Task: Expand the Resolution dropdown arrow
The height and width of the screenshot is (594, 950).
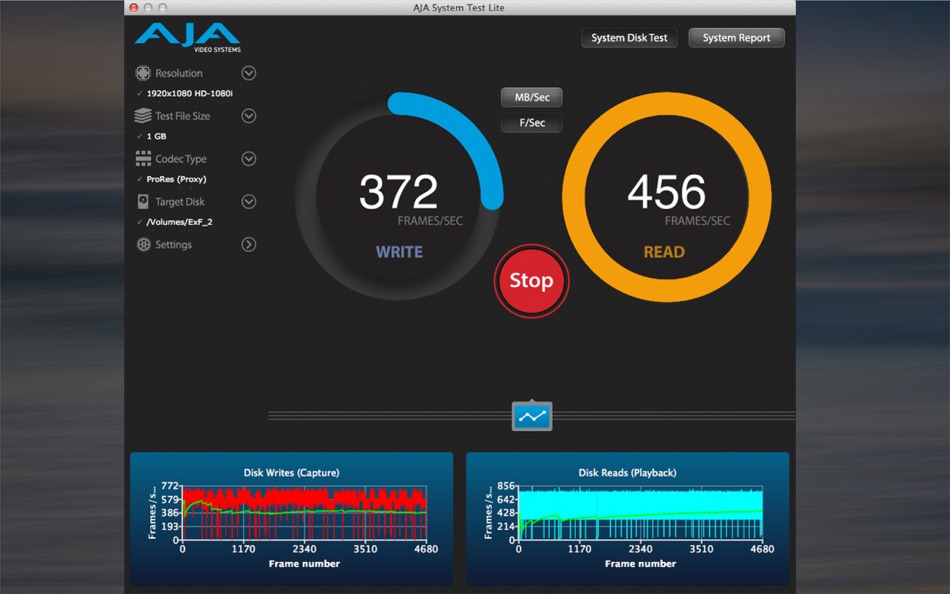Action: [248, 73]
